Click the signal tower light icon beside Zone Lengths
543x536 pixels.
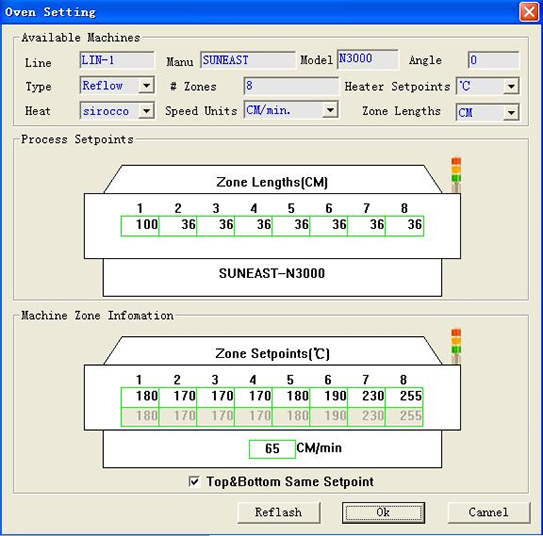456,175
